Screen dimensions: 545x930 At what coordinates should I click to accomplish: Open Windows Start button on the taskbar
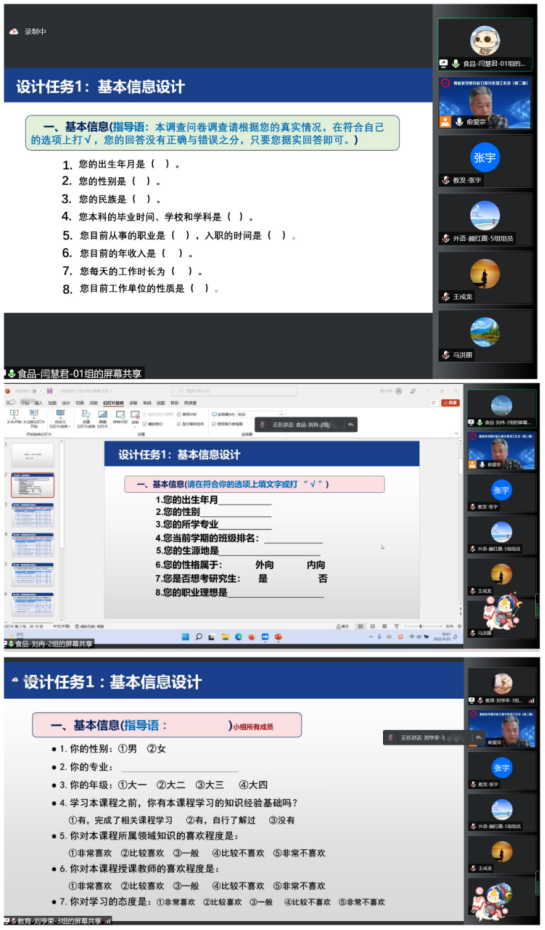tap(186, 637)
